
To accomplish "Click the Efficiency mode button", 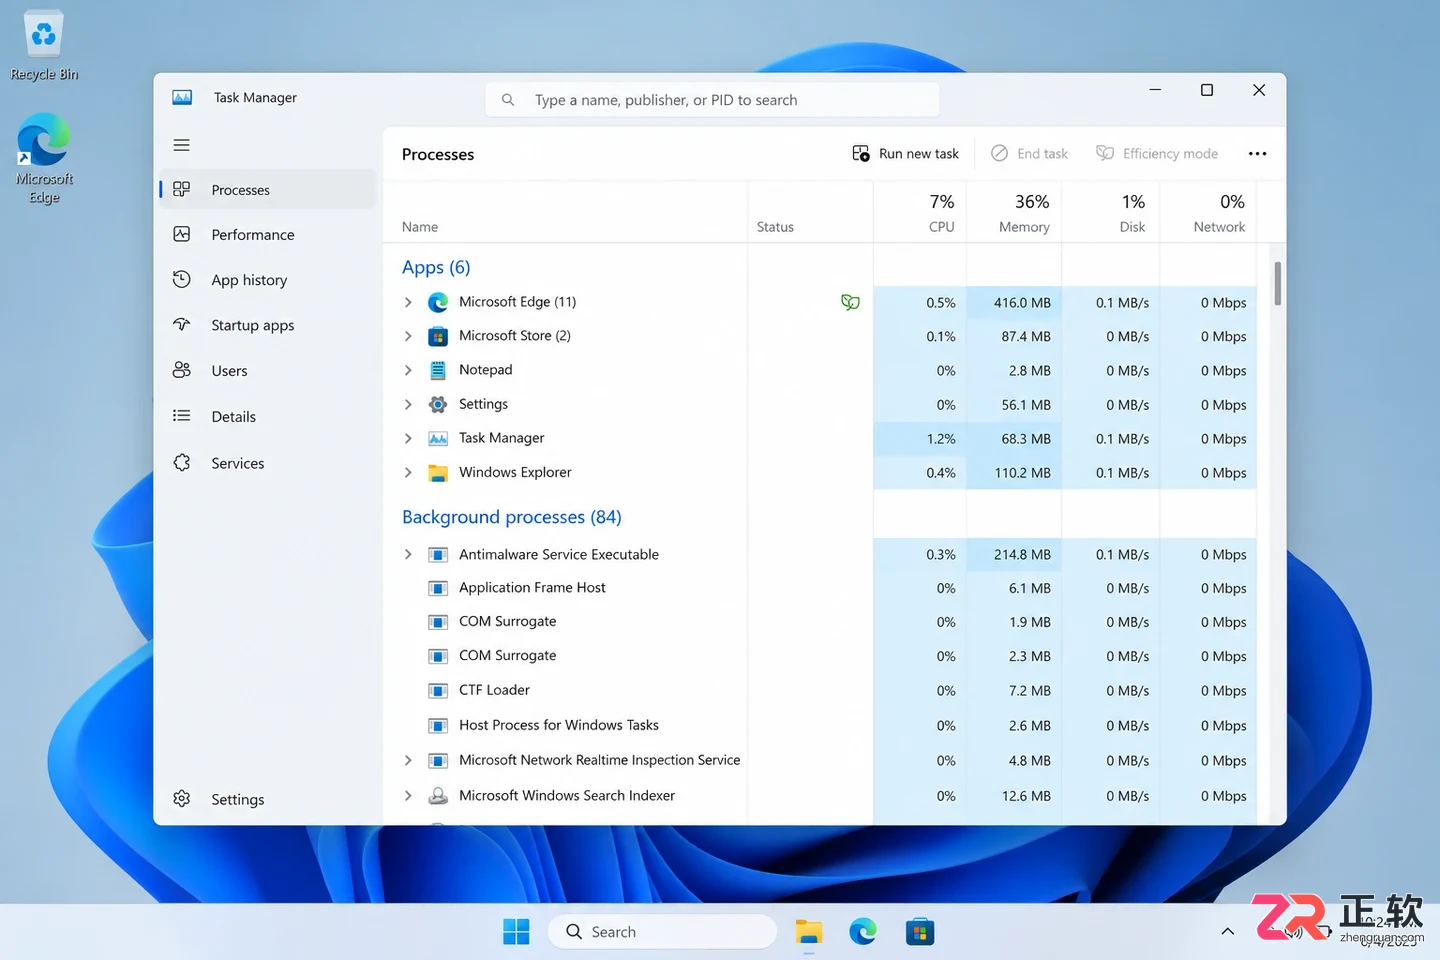I will [x=1157, y=153].
